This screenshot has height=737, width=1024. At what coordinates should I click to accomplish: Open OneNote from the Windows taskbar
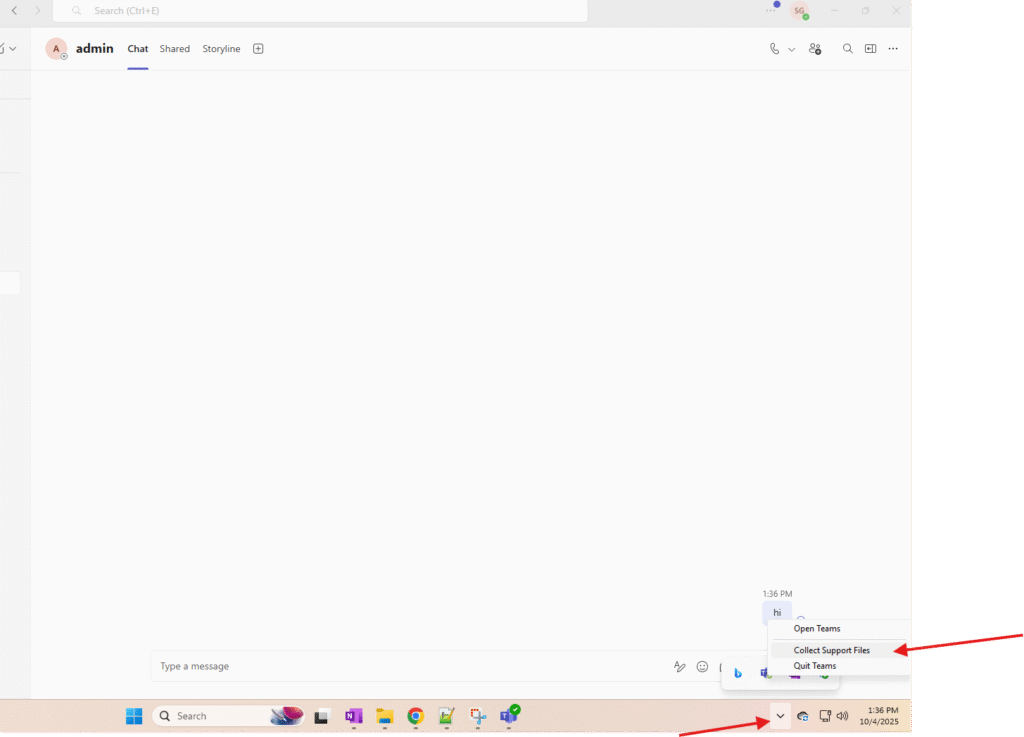click(x=353, y=716)
